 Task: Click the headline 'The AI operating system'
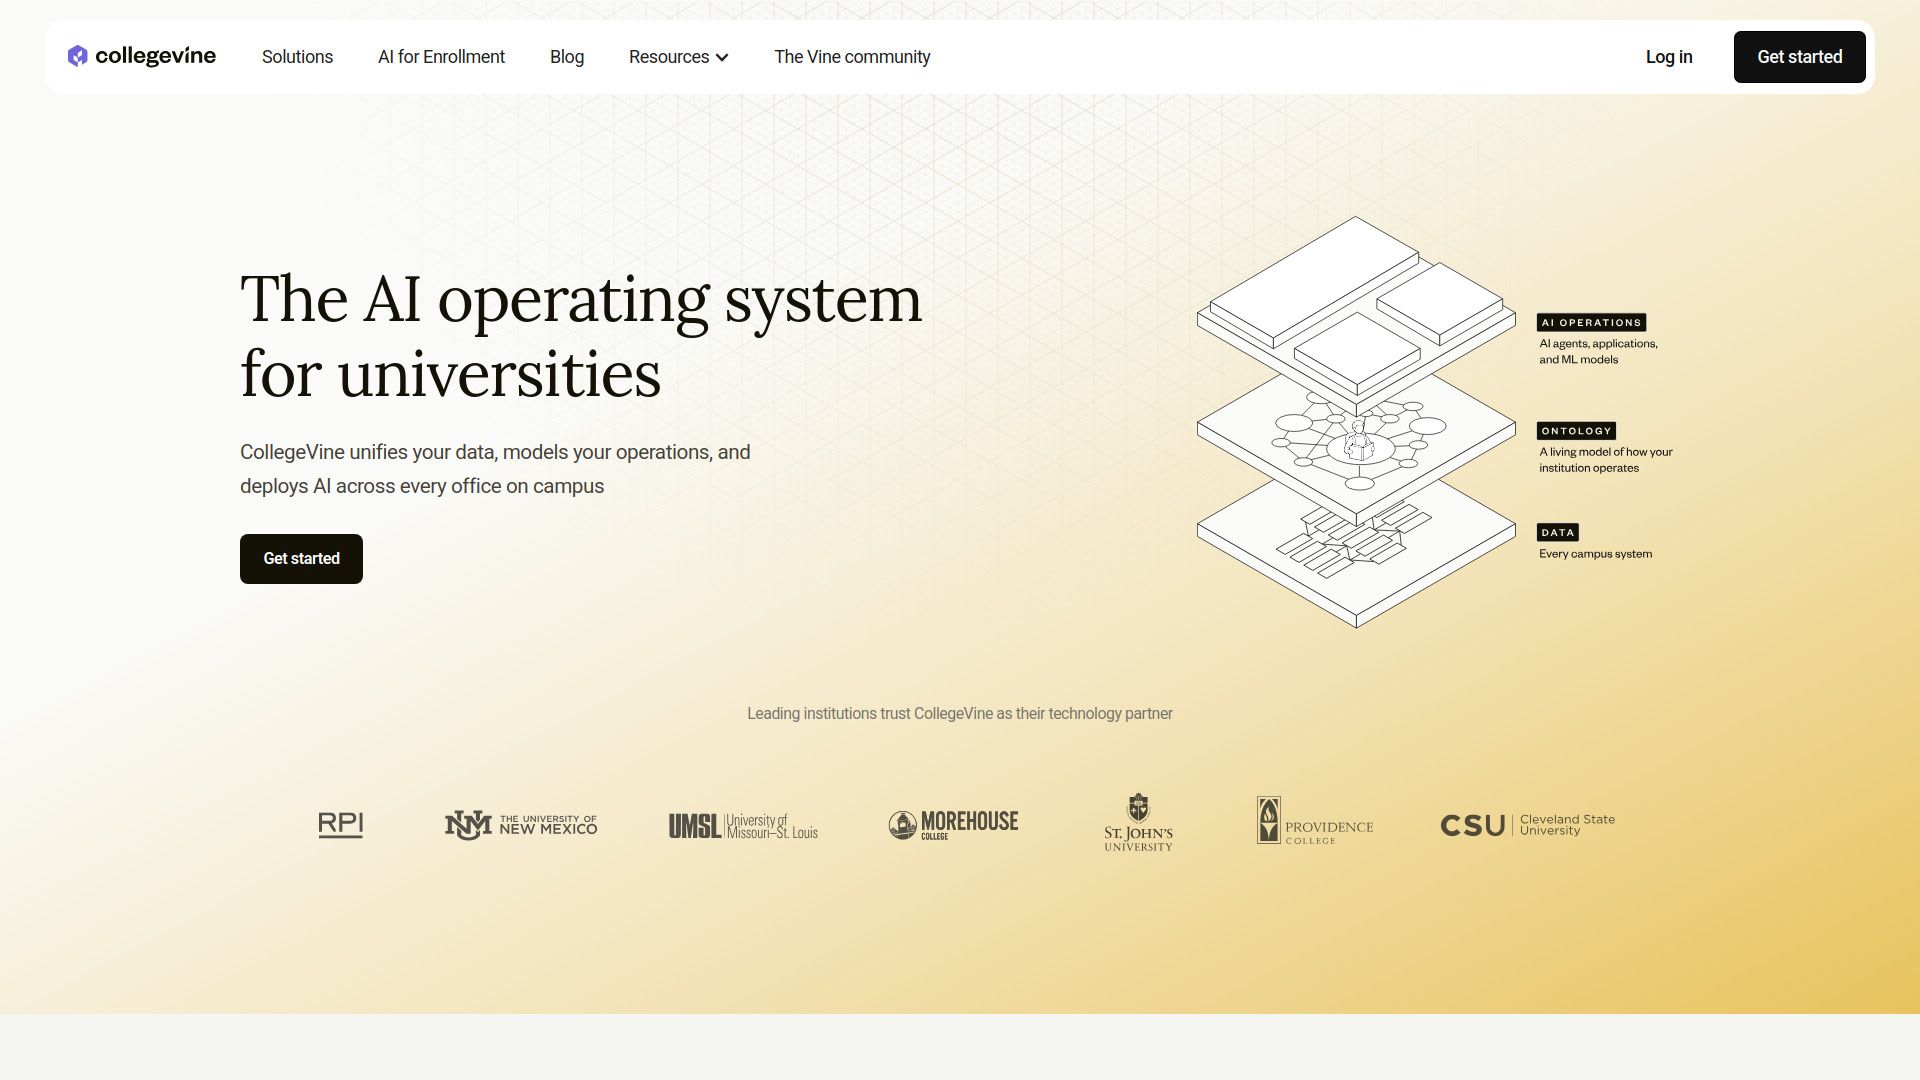581,299
